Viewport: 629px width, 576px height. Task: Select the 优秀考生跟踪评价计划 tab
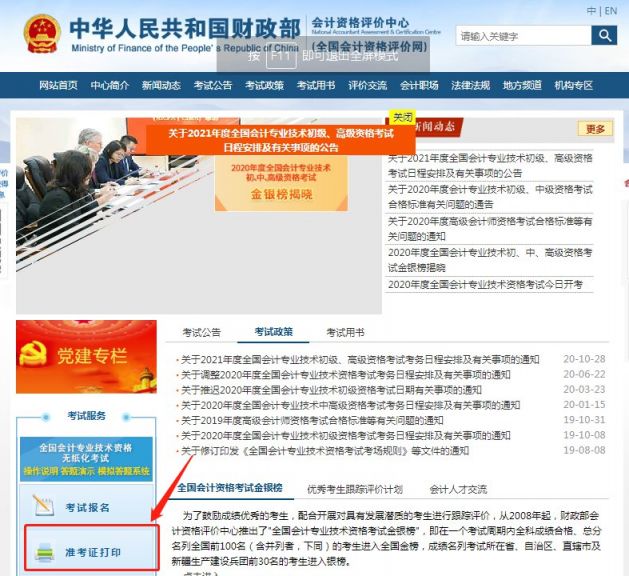[355, 489]
